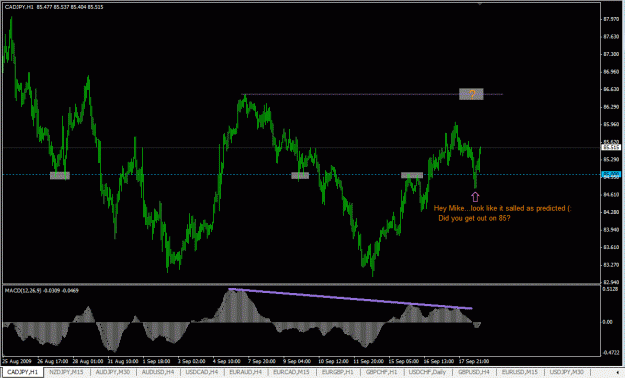Viewport: 625px width, 378px height.
Task: Select the GBPUSD,H4 chart tab
Action: point(474,372)
